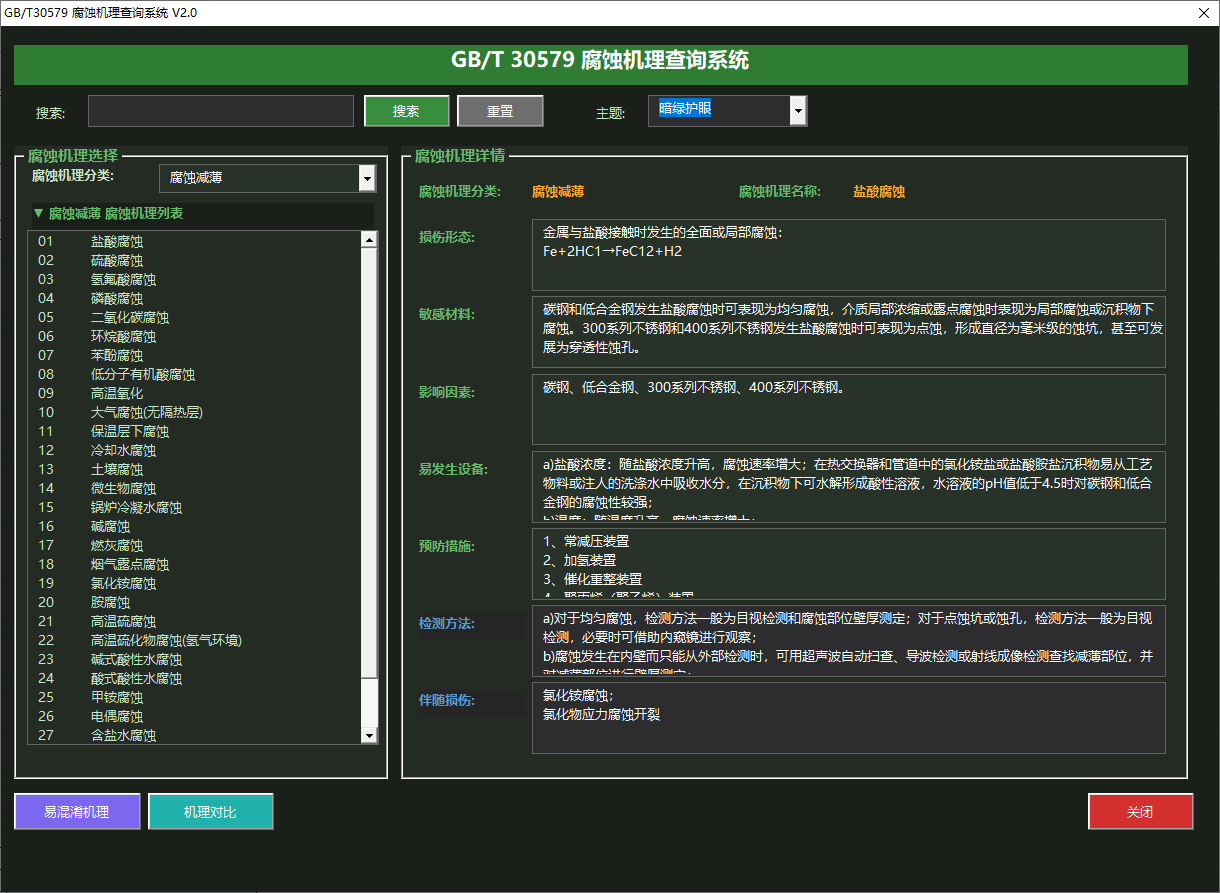Select 19 氯化铵腐蚀 in the list

[195, 583]
